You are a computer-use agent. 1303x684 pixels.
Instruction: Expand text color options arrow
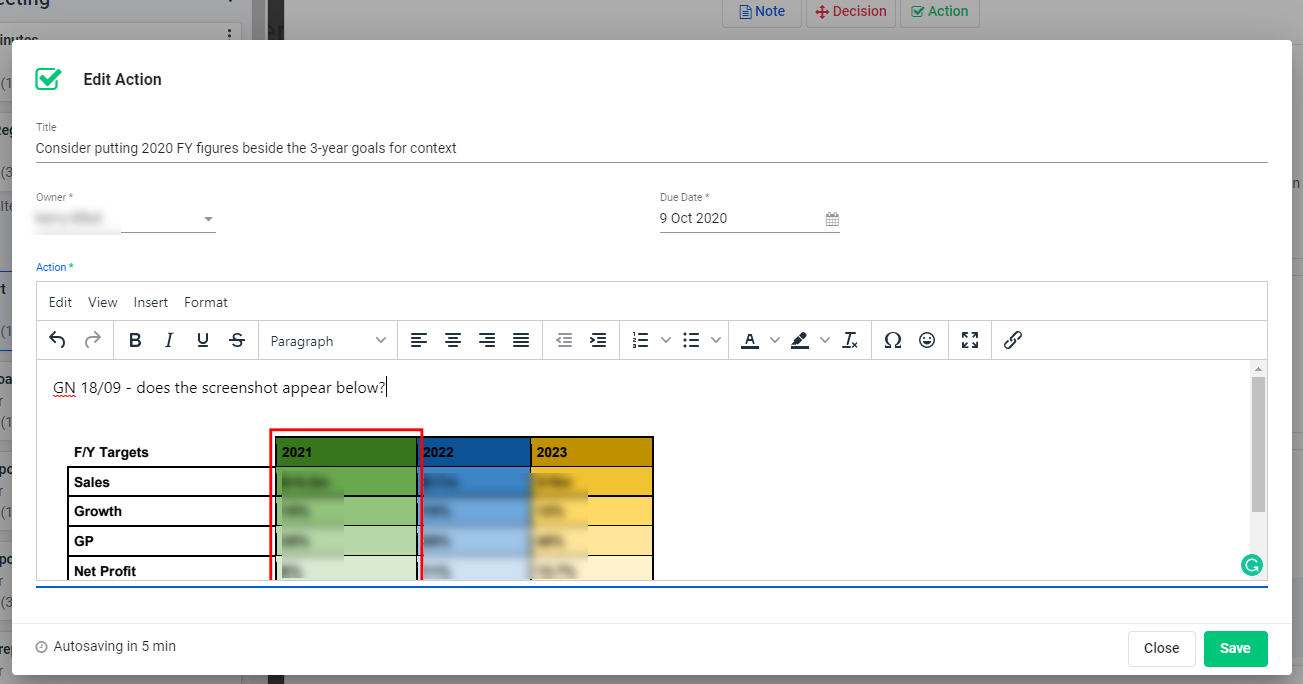(775, 341)
